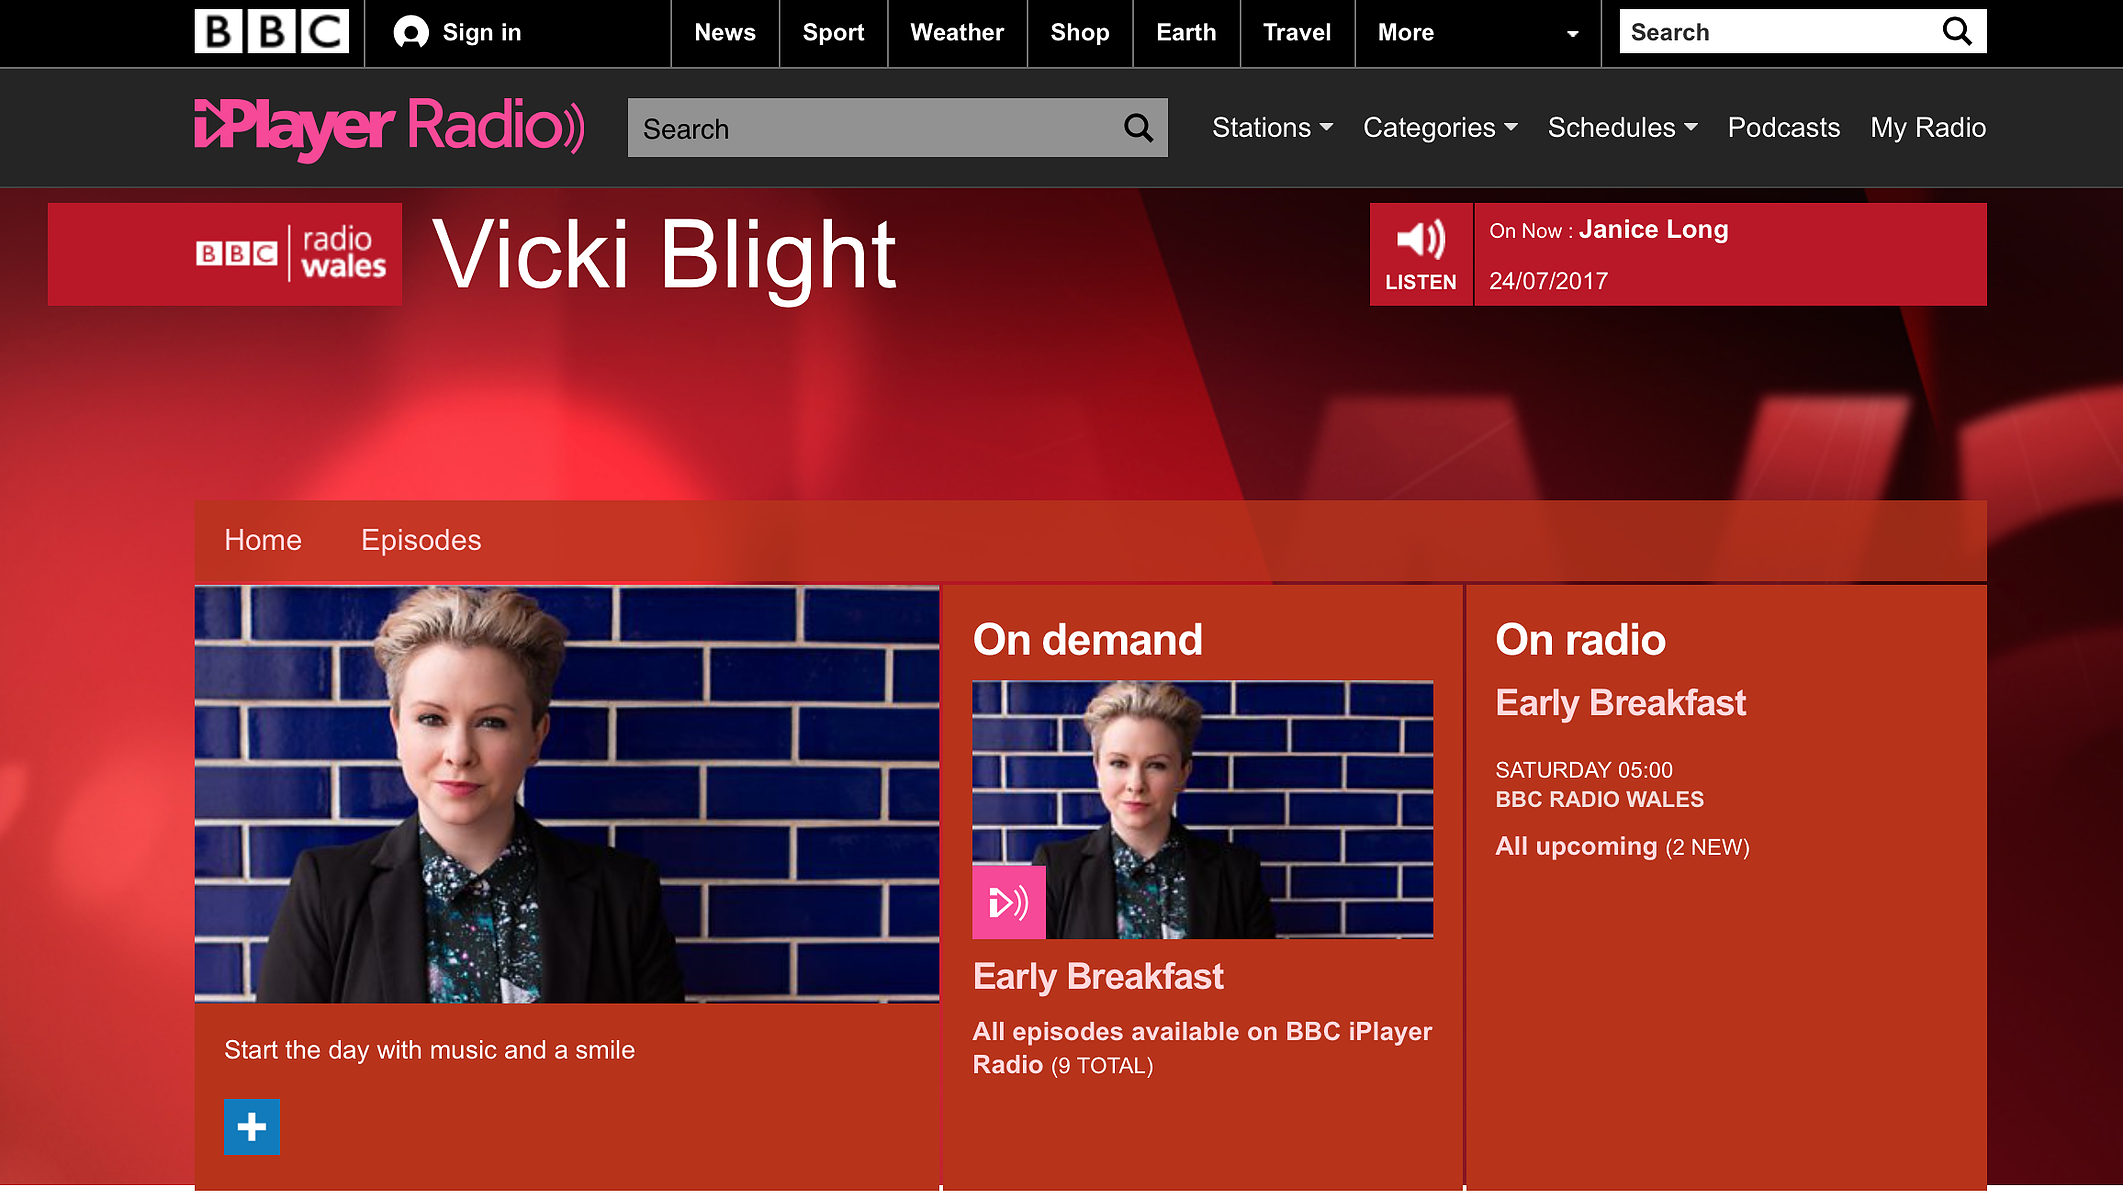
Task: Open Travel in the BBC navigation
Action: tap(1297, 33)
